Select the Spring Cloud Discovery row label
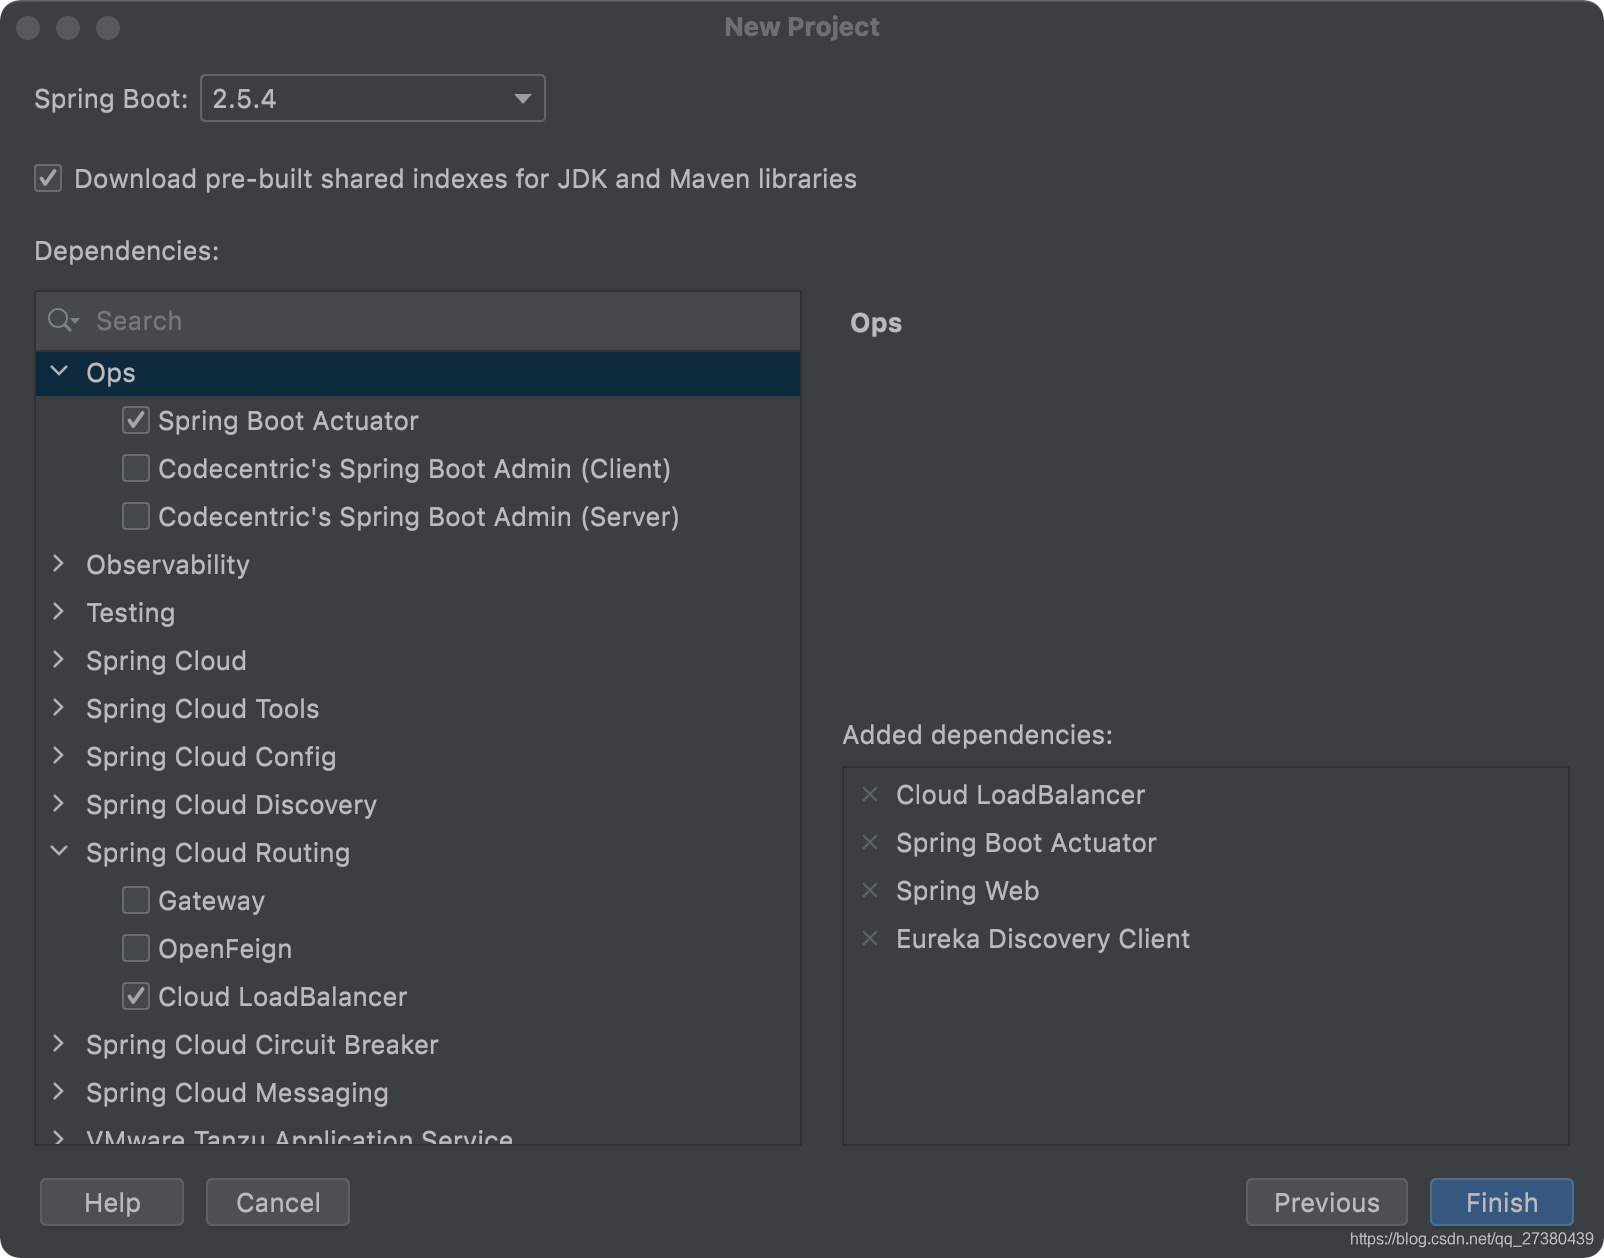This screenshot has height=1258, width=1604. click(x=231, y=805)
